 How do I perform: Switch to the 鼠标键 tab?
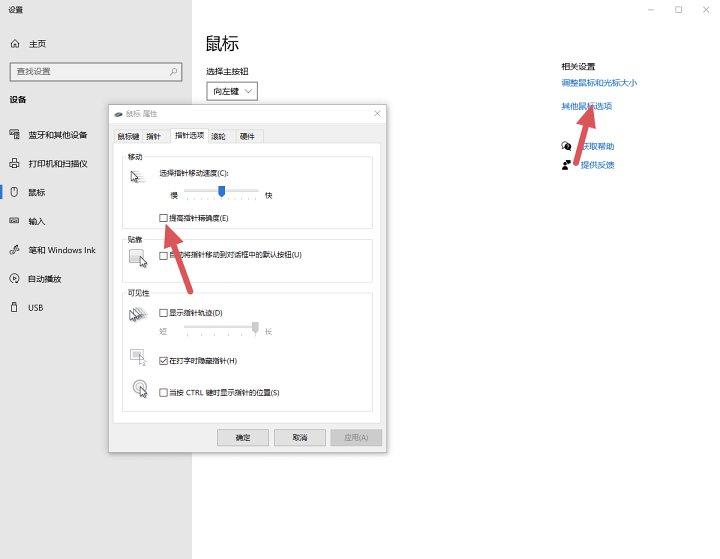[x=128, y=136]
